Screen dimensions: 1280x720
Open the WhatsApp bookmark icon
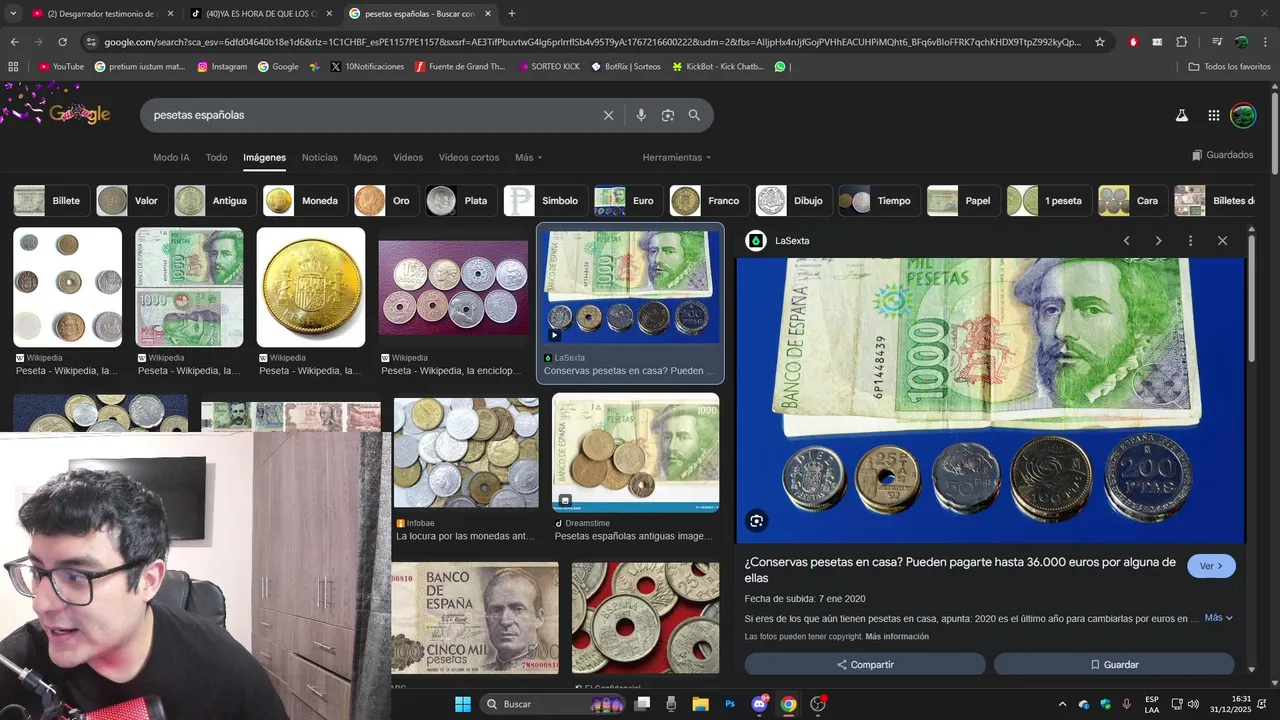780,67
